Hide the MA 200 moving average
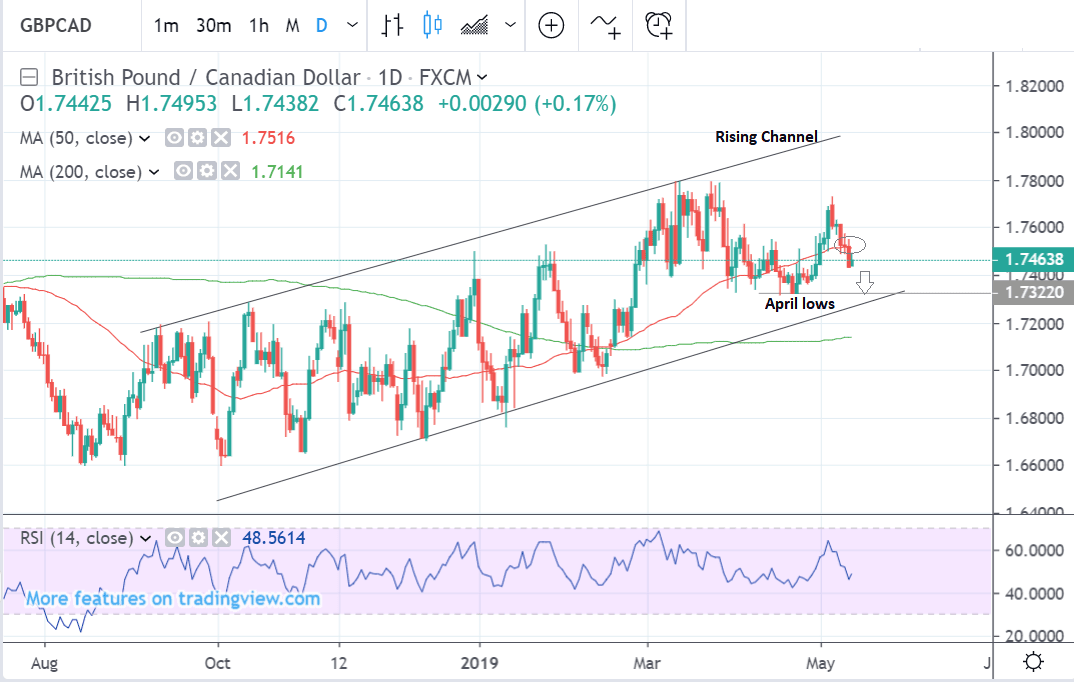The image size is (1074, 682). tap(183, 172)
